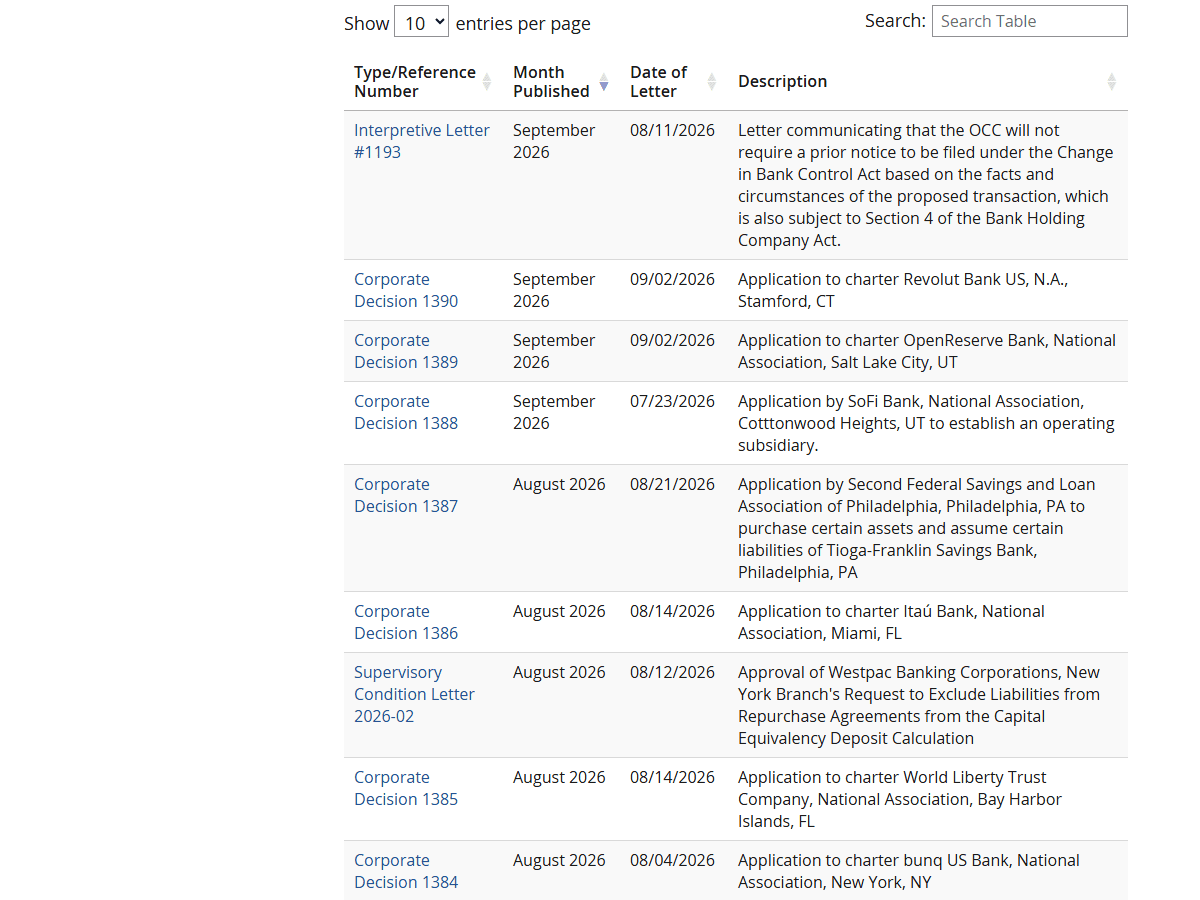Screen dimensions: 1200x900
Task: Select the date 07/23/2026 cell
Action: (x=672, y=401)
